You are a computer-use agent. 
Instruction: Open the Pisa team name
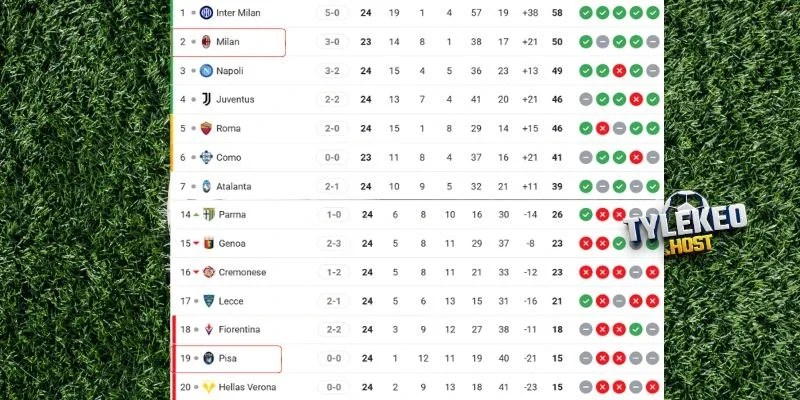(227, 358)
